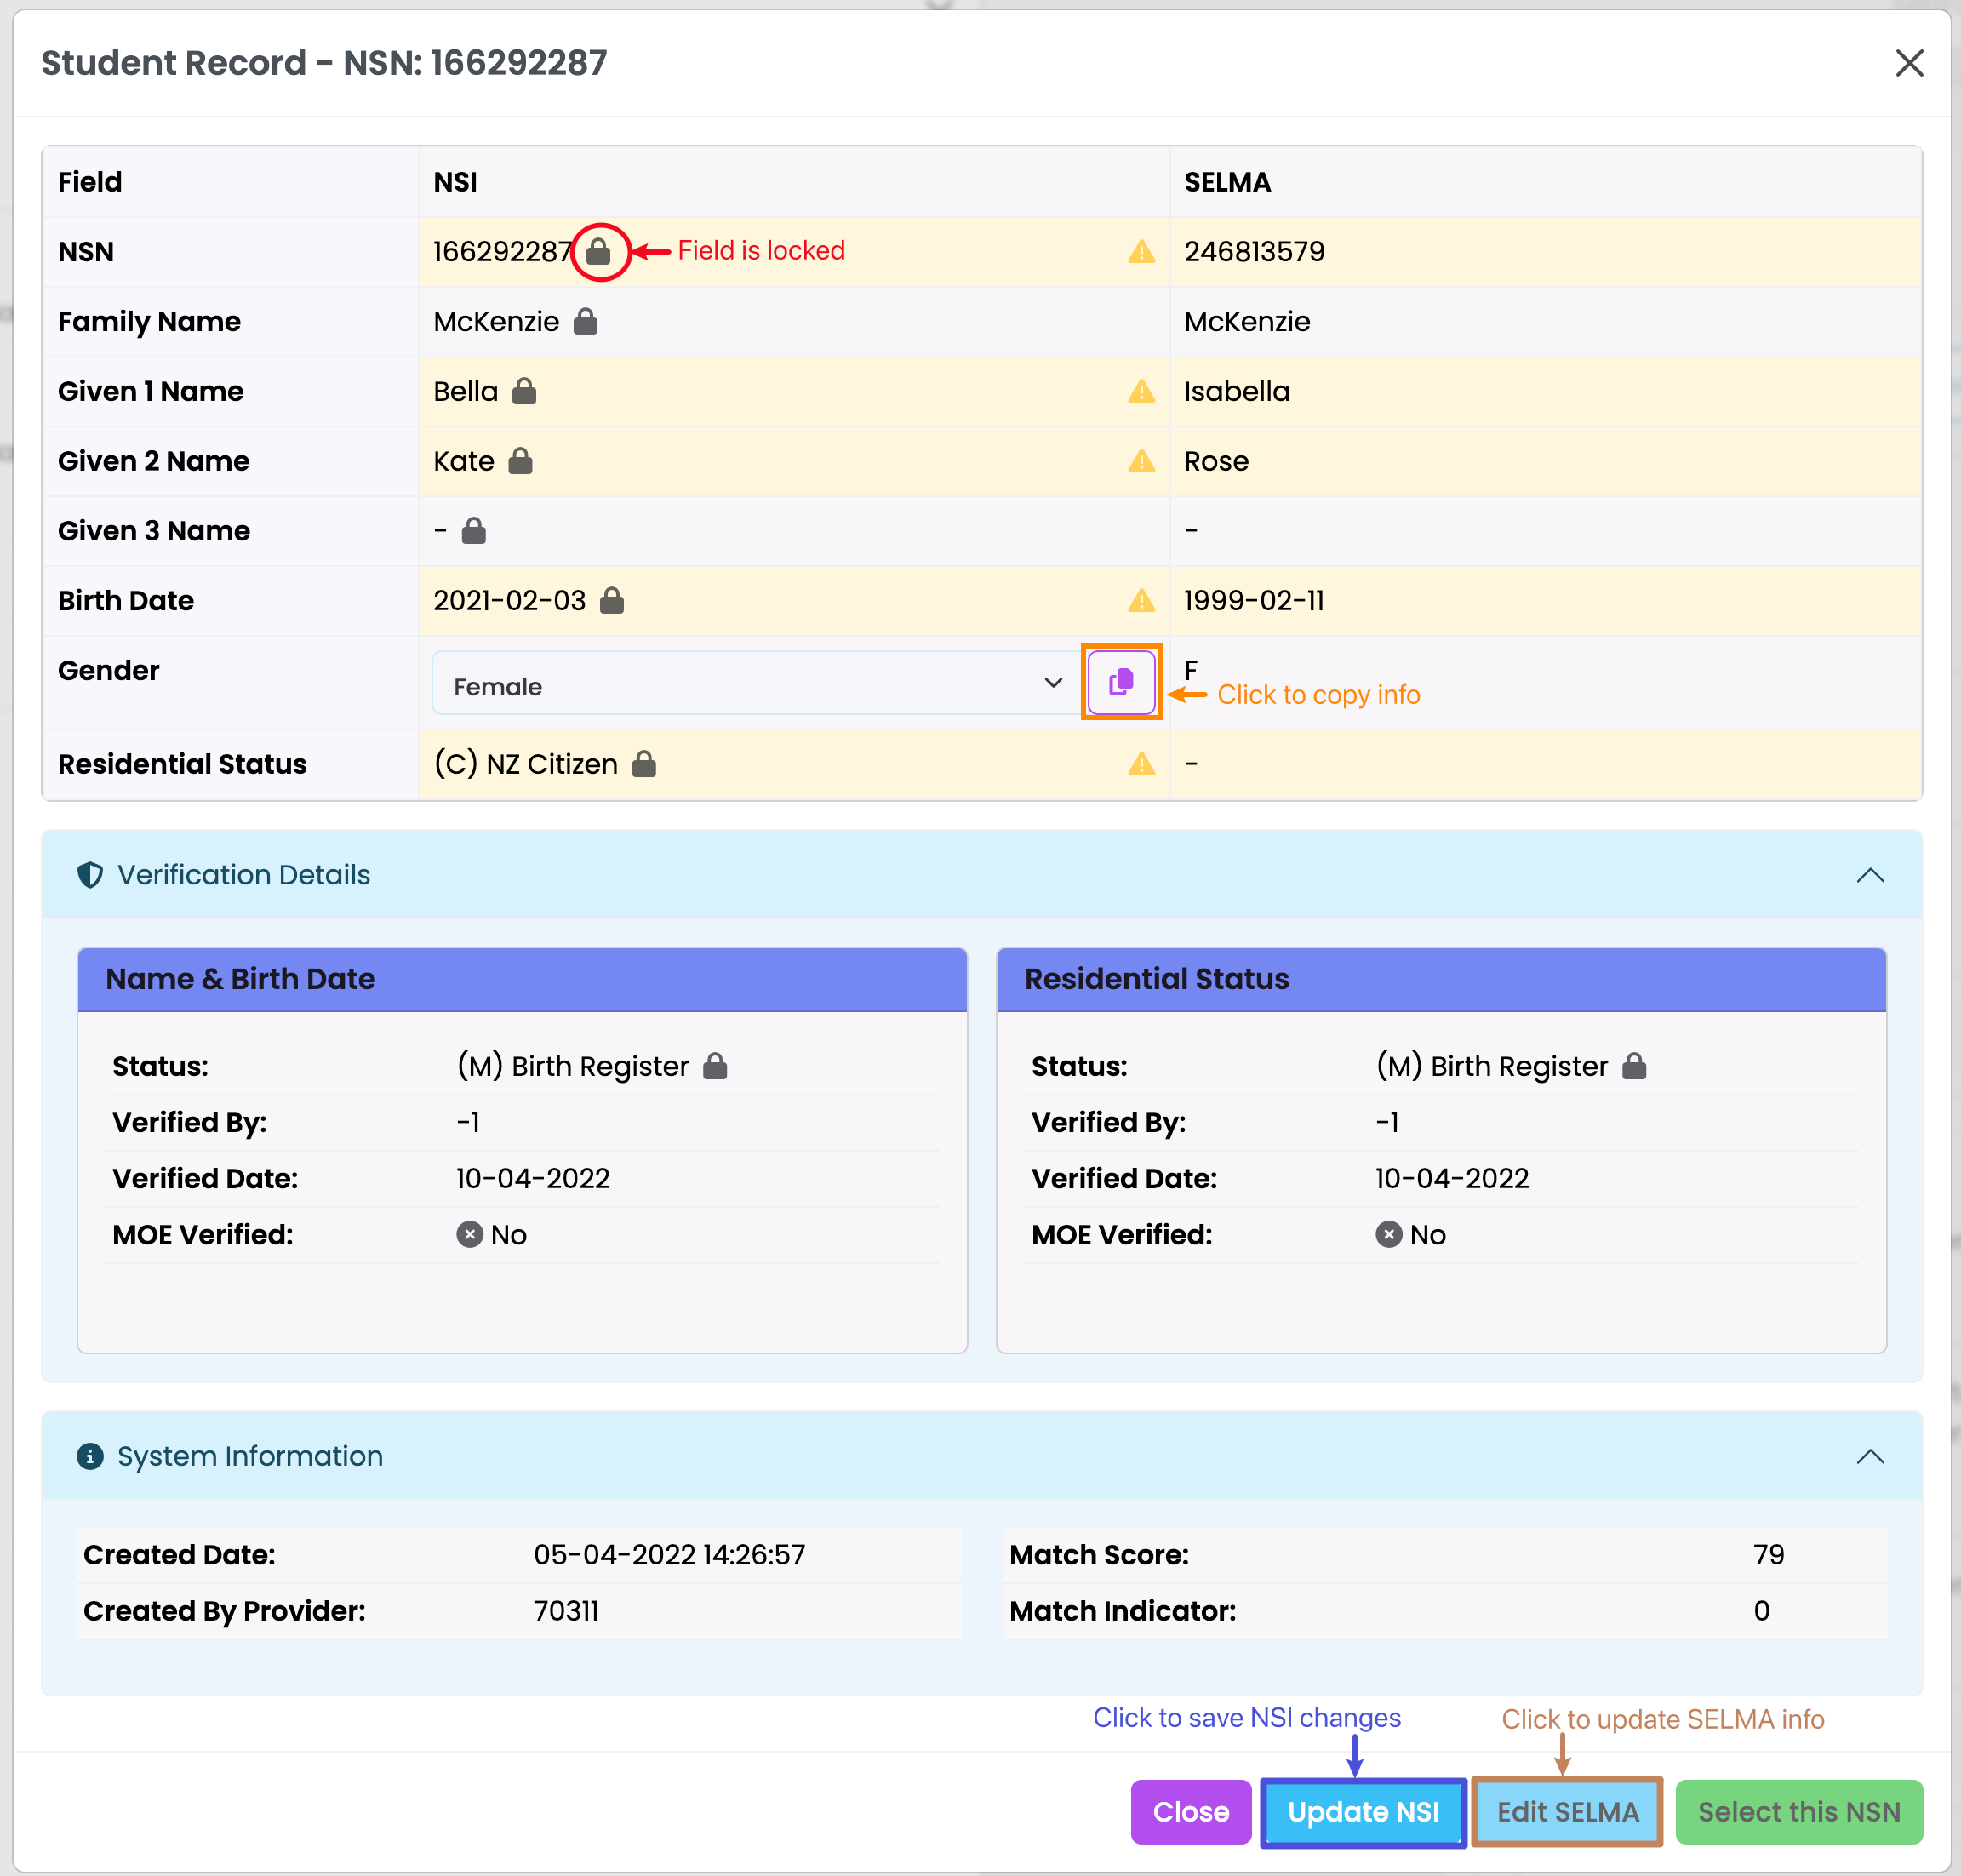Click the lock icon beside NZ Citizen
The image size is (1961, 1876).
(x=644, y=764)
